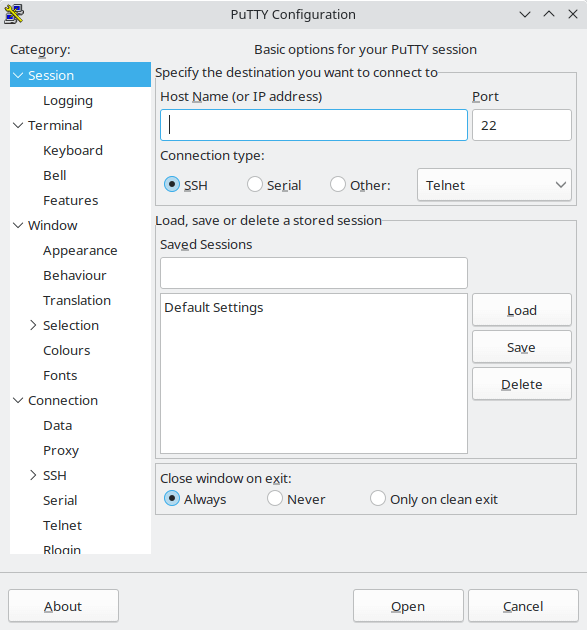Screen dimensions: 587x630
Task: Select the Window tree item
Action: tap(53, 225)
